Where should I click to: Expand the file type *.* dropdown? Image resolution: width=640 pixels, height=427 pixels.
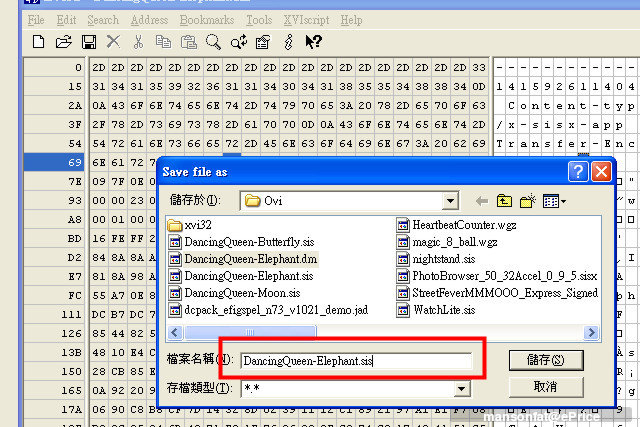click(462, 389)
